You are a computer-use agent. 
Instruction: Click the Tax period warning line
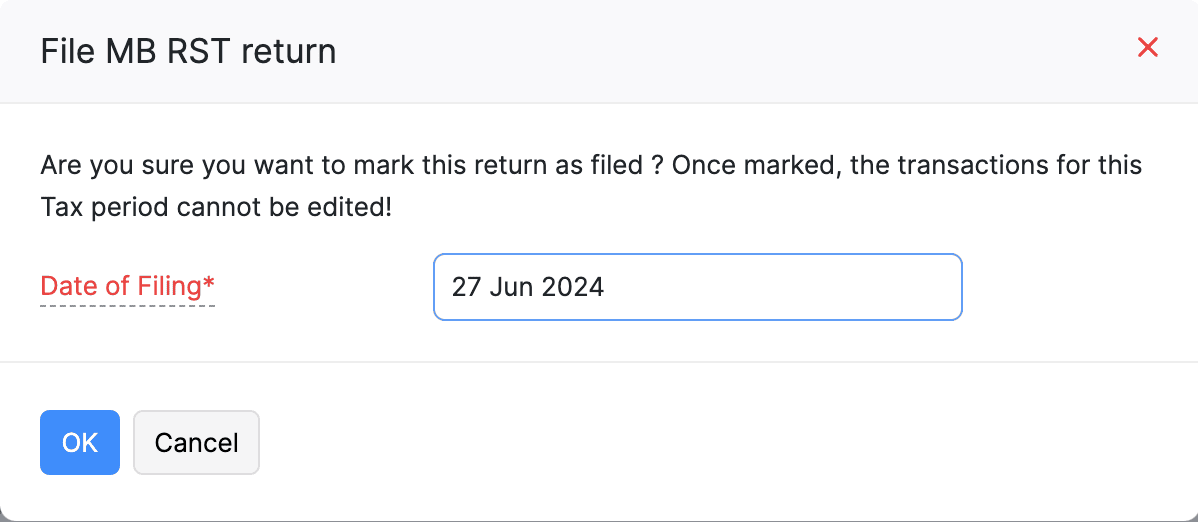point(215,209)
